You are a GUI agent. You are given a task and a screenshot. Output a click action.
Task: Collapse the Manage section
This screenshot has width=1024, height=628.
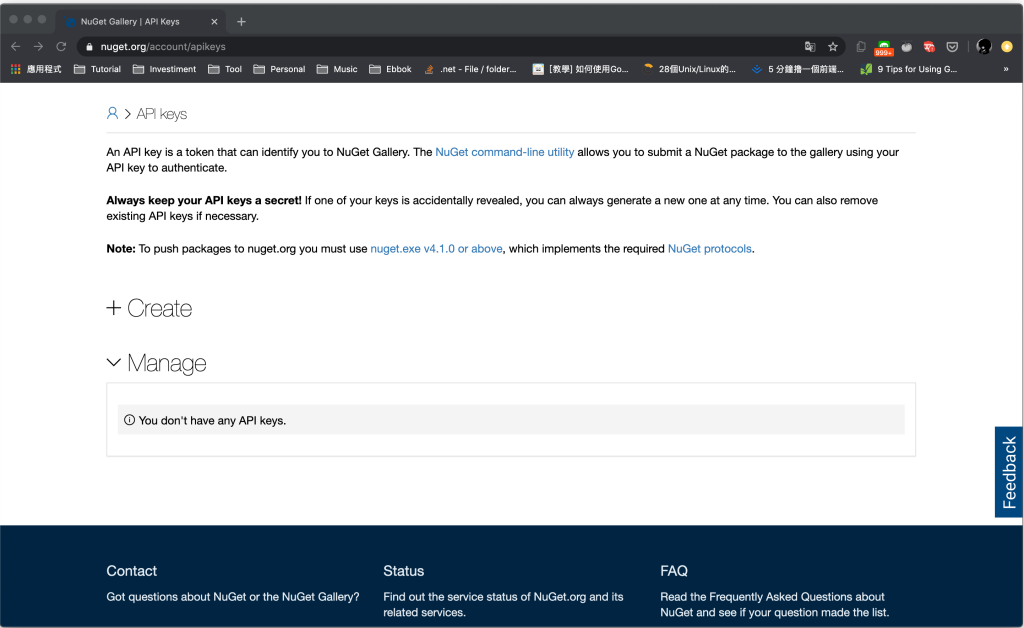[157, 363]
